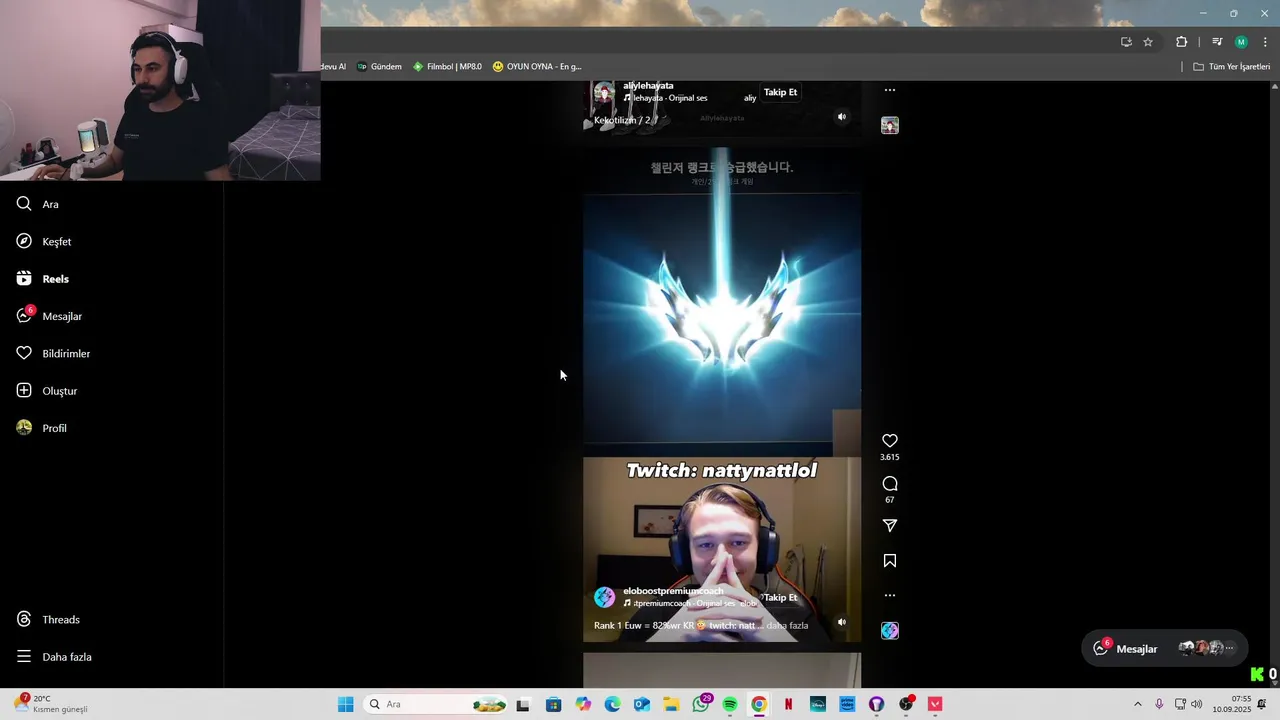Open more options dots beside current reel
The height and width of the screenshot is (720, 1280).
(890, 595)
